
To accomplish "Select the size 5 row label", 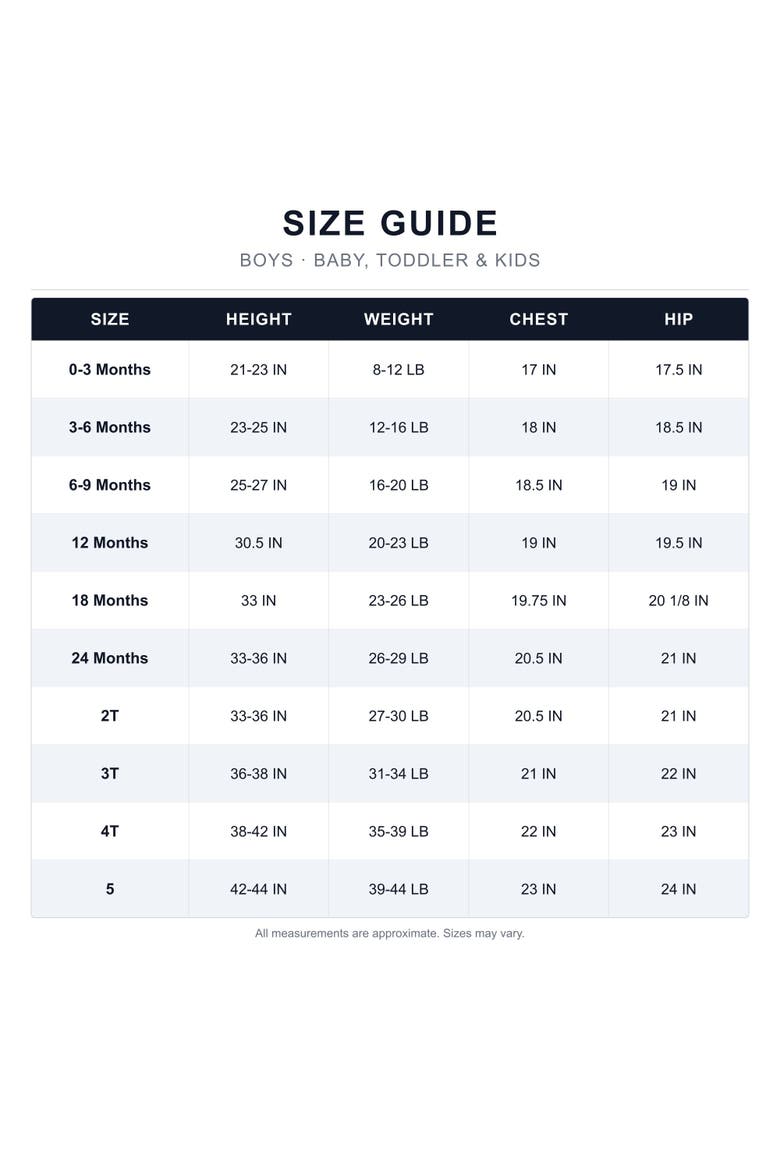I will click(110, 889).
